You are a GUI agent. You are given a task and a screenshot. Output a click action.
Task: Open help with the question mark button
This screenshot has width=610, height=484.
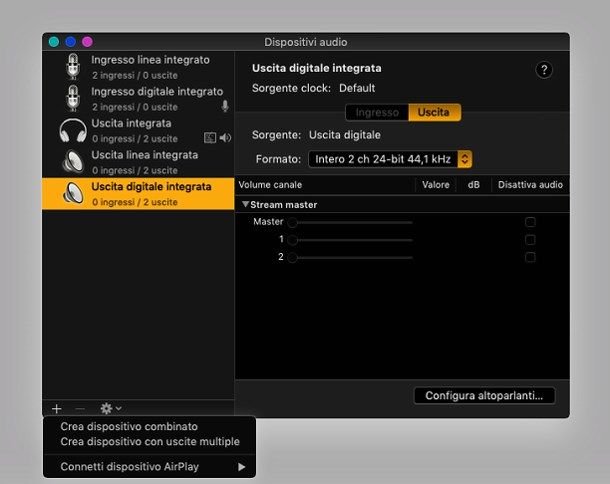tap(544, 70)
